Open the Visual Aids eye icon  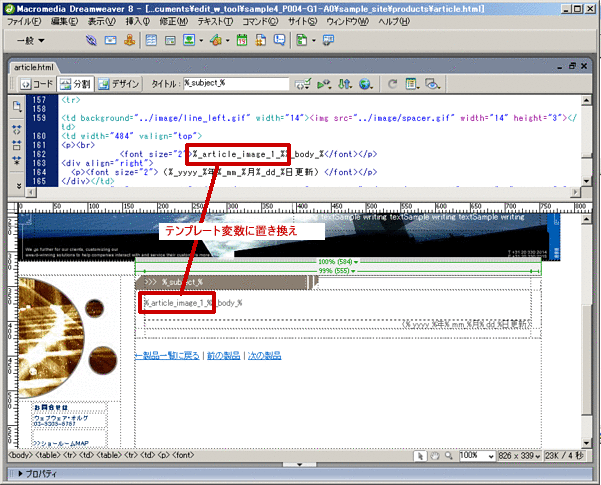pyautogui.click(x=433, y=84)
